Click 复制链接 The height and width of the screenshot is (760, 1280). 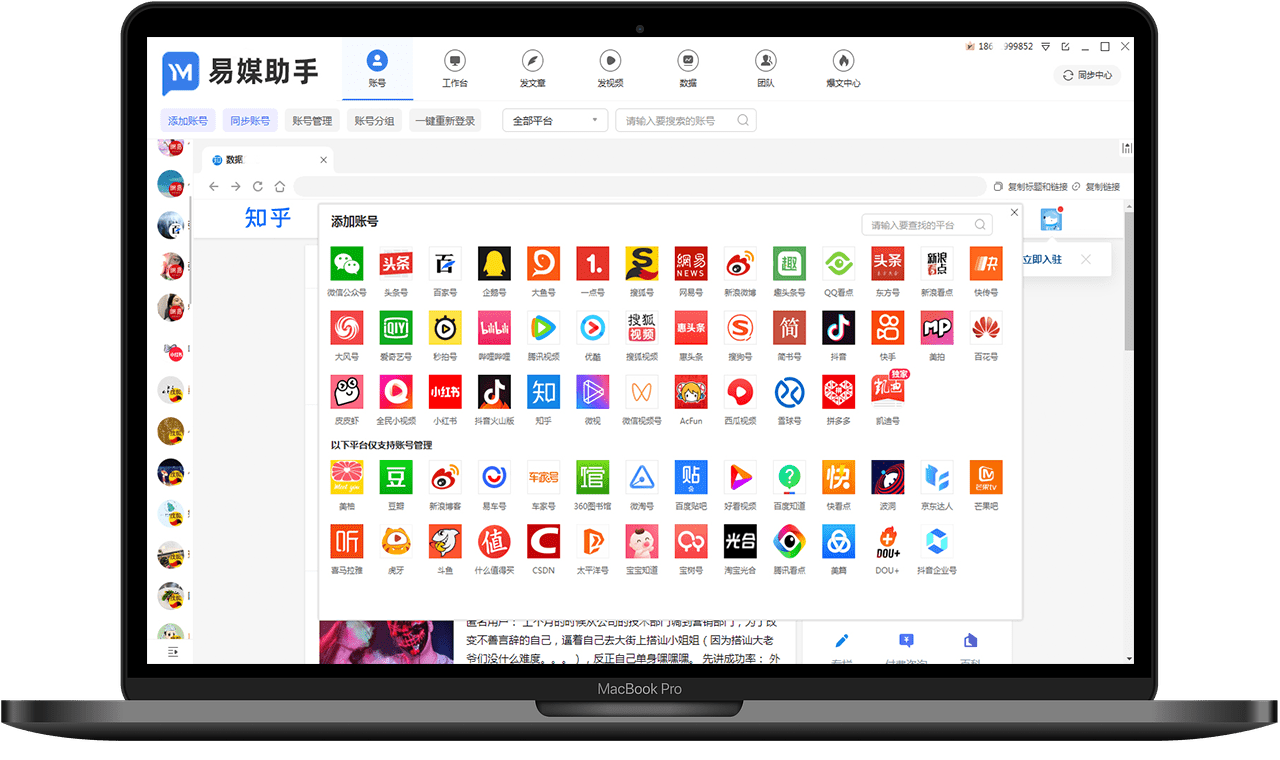click(x=1096, y=187)
